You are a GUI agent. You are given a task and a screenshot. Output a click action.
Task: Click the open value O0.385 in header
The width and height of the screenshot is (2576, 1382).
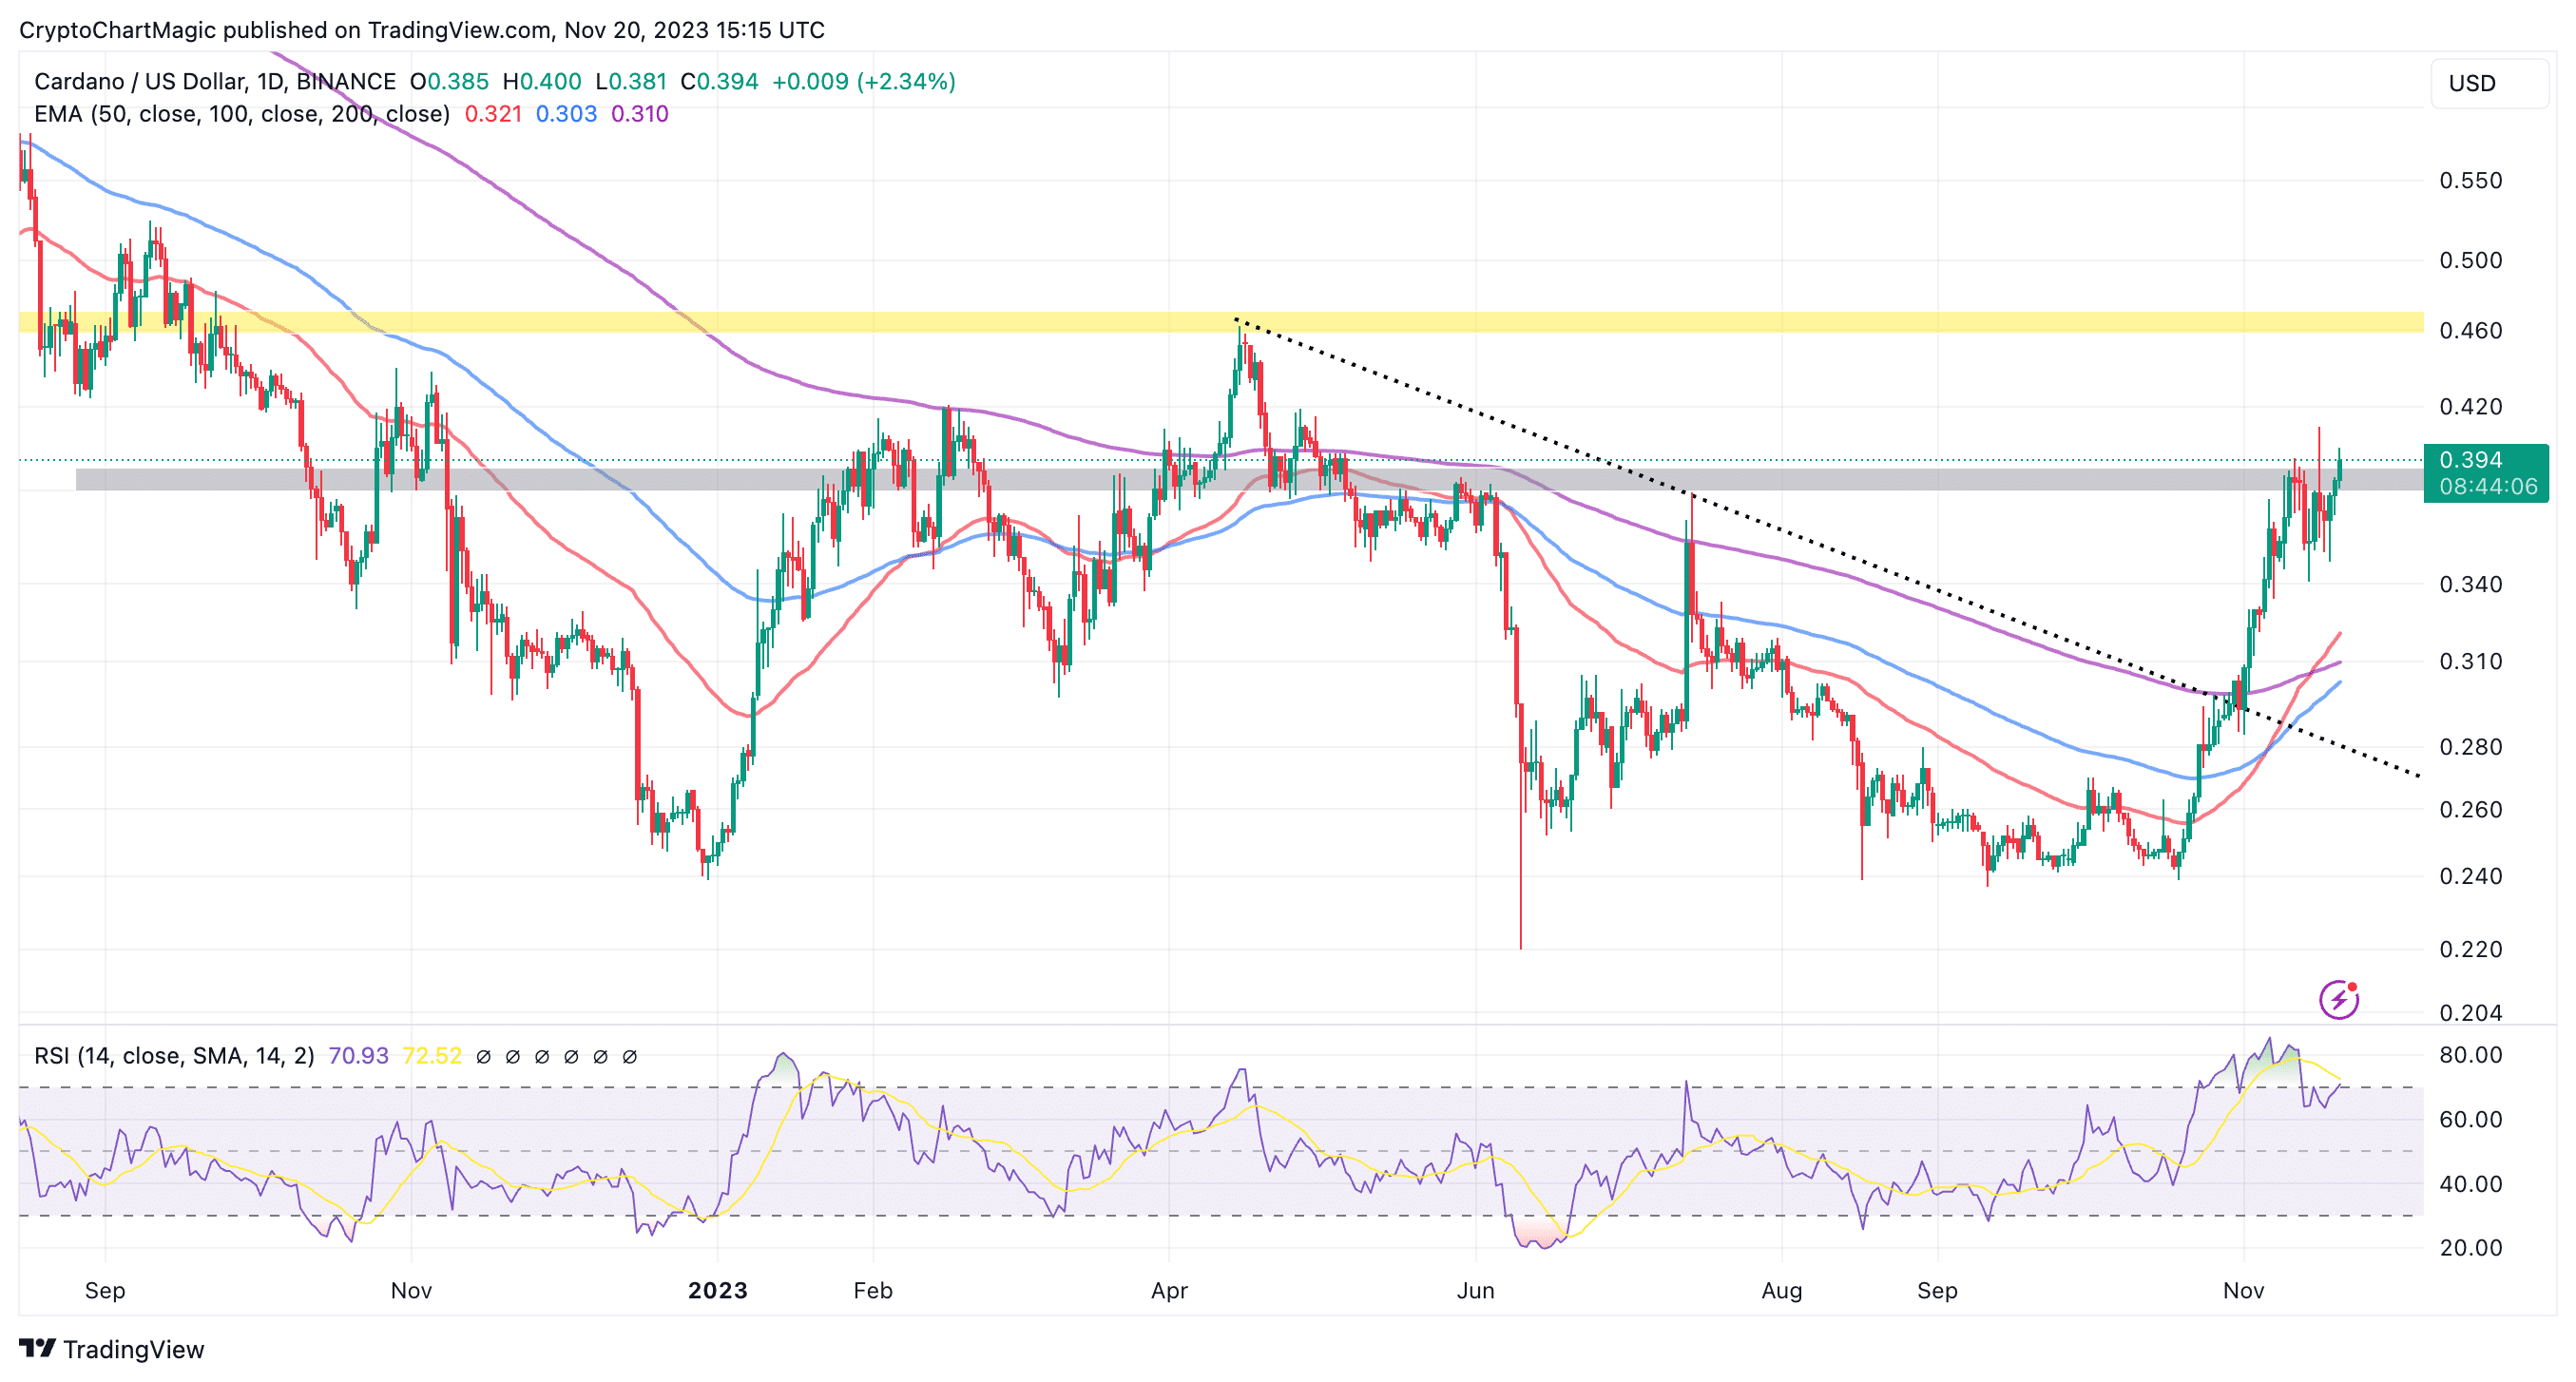click(x=449, y=81)
